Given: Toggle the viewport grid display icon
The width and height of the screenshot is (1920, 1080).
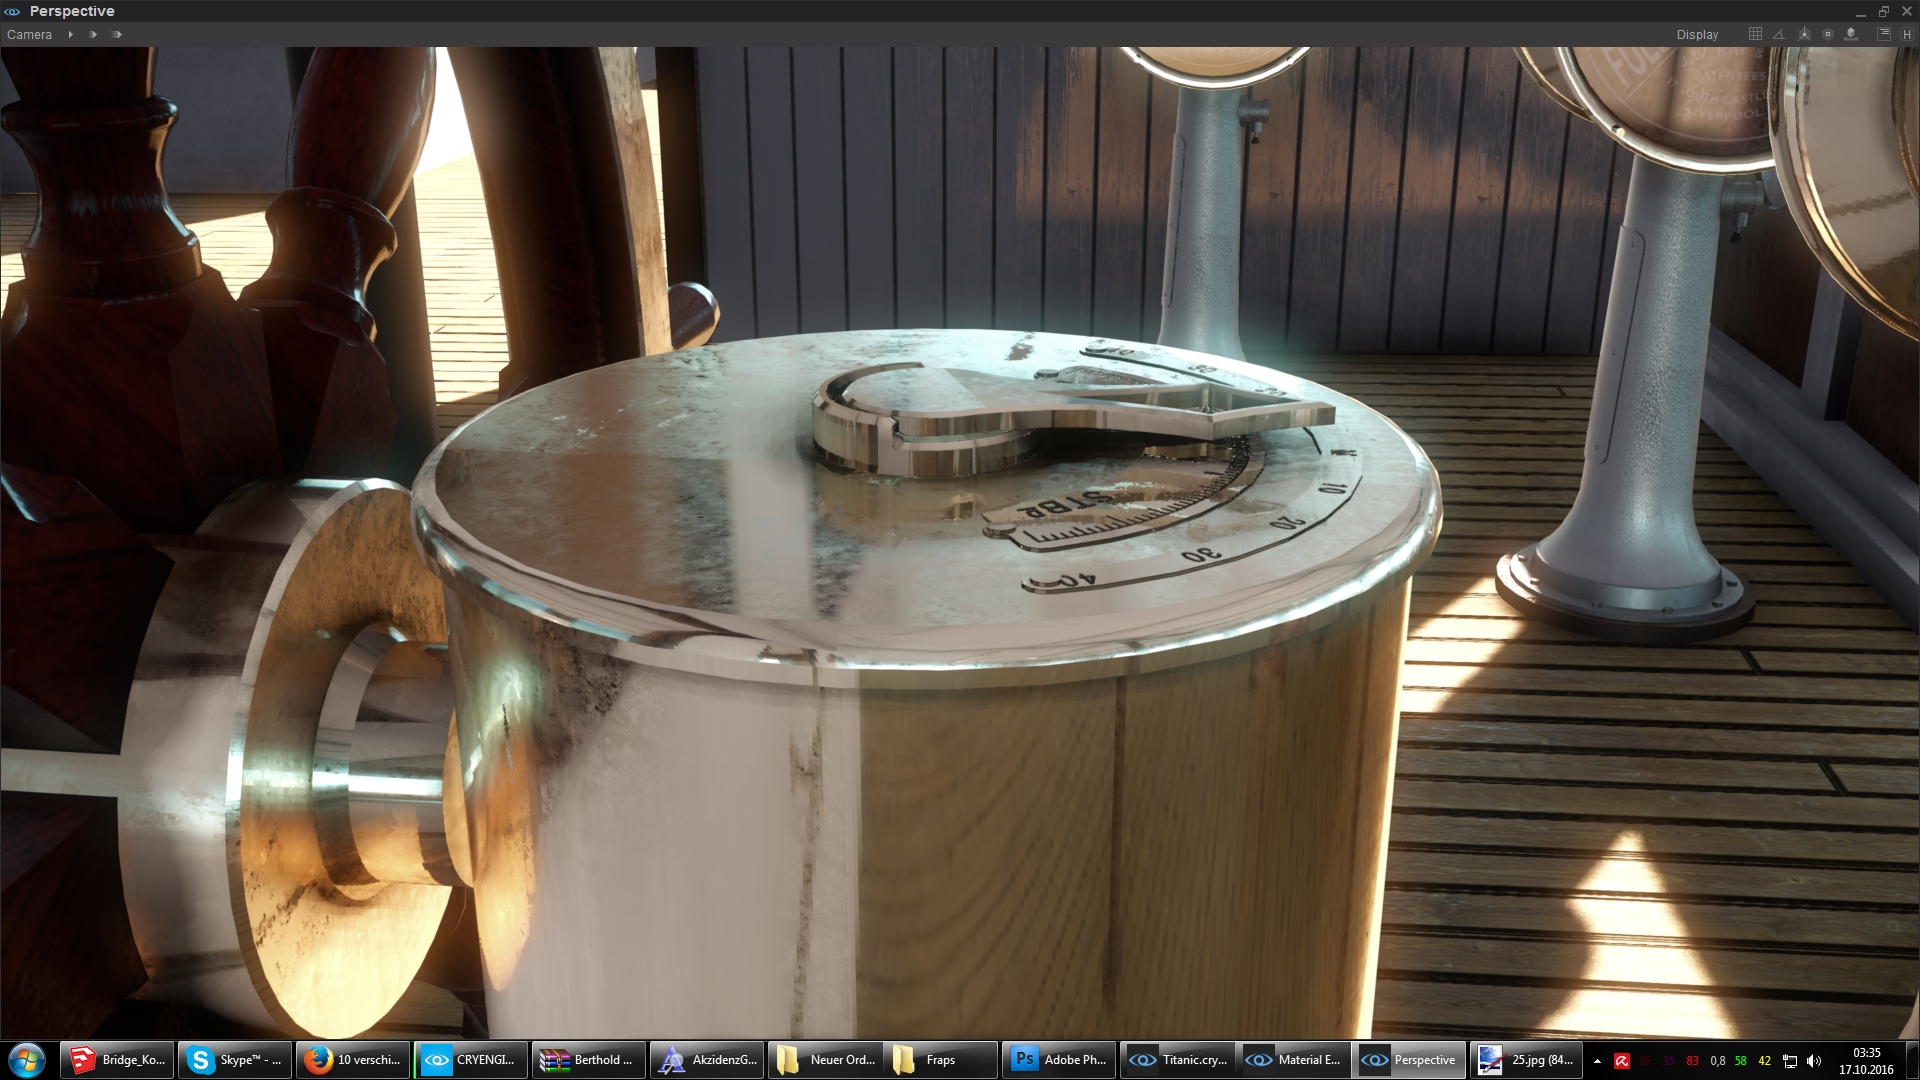Looking at the screenshot, I should click(x=1755, y=34).
